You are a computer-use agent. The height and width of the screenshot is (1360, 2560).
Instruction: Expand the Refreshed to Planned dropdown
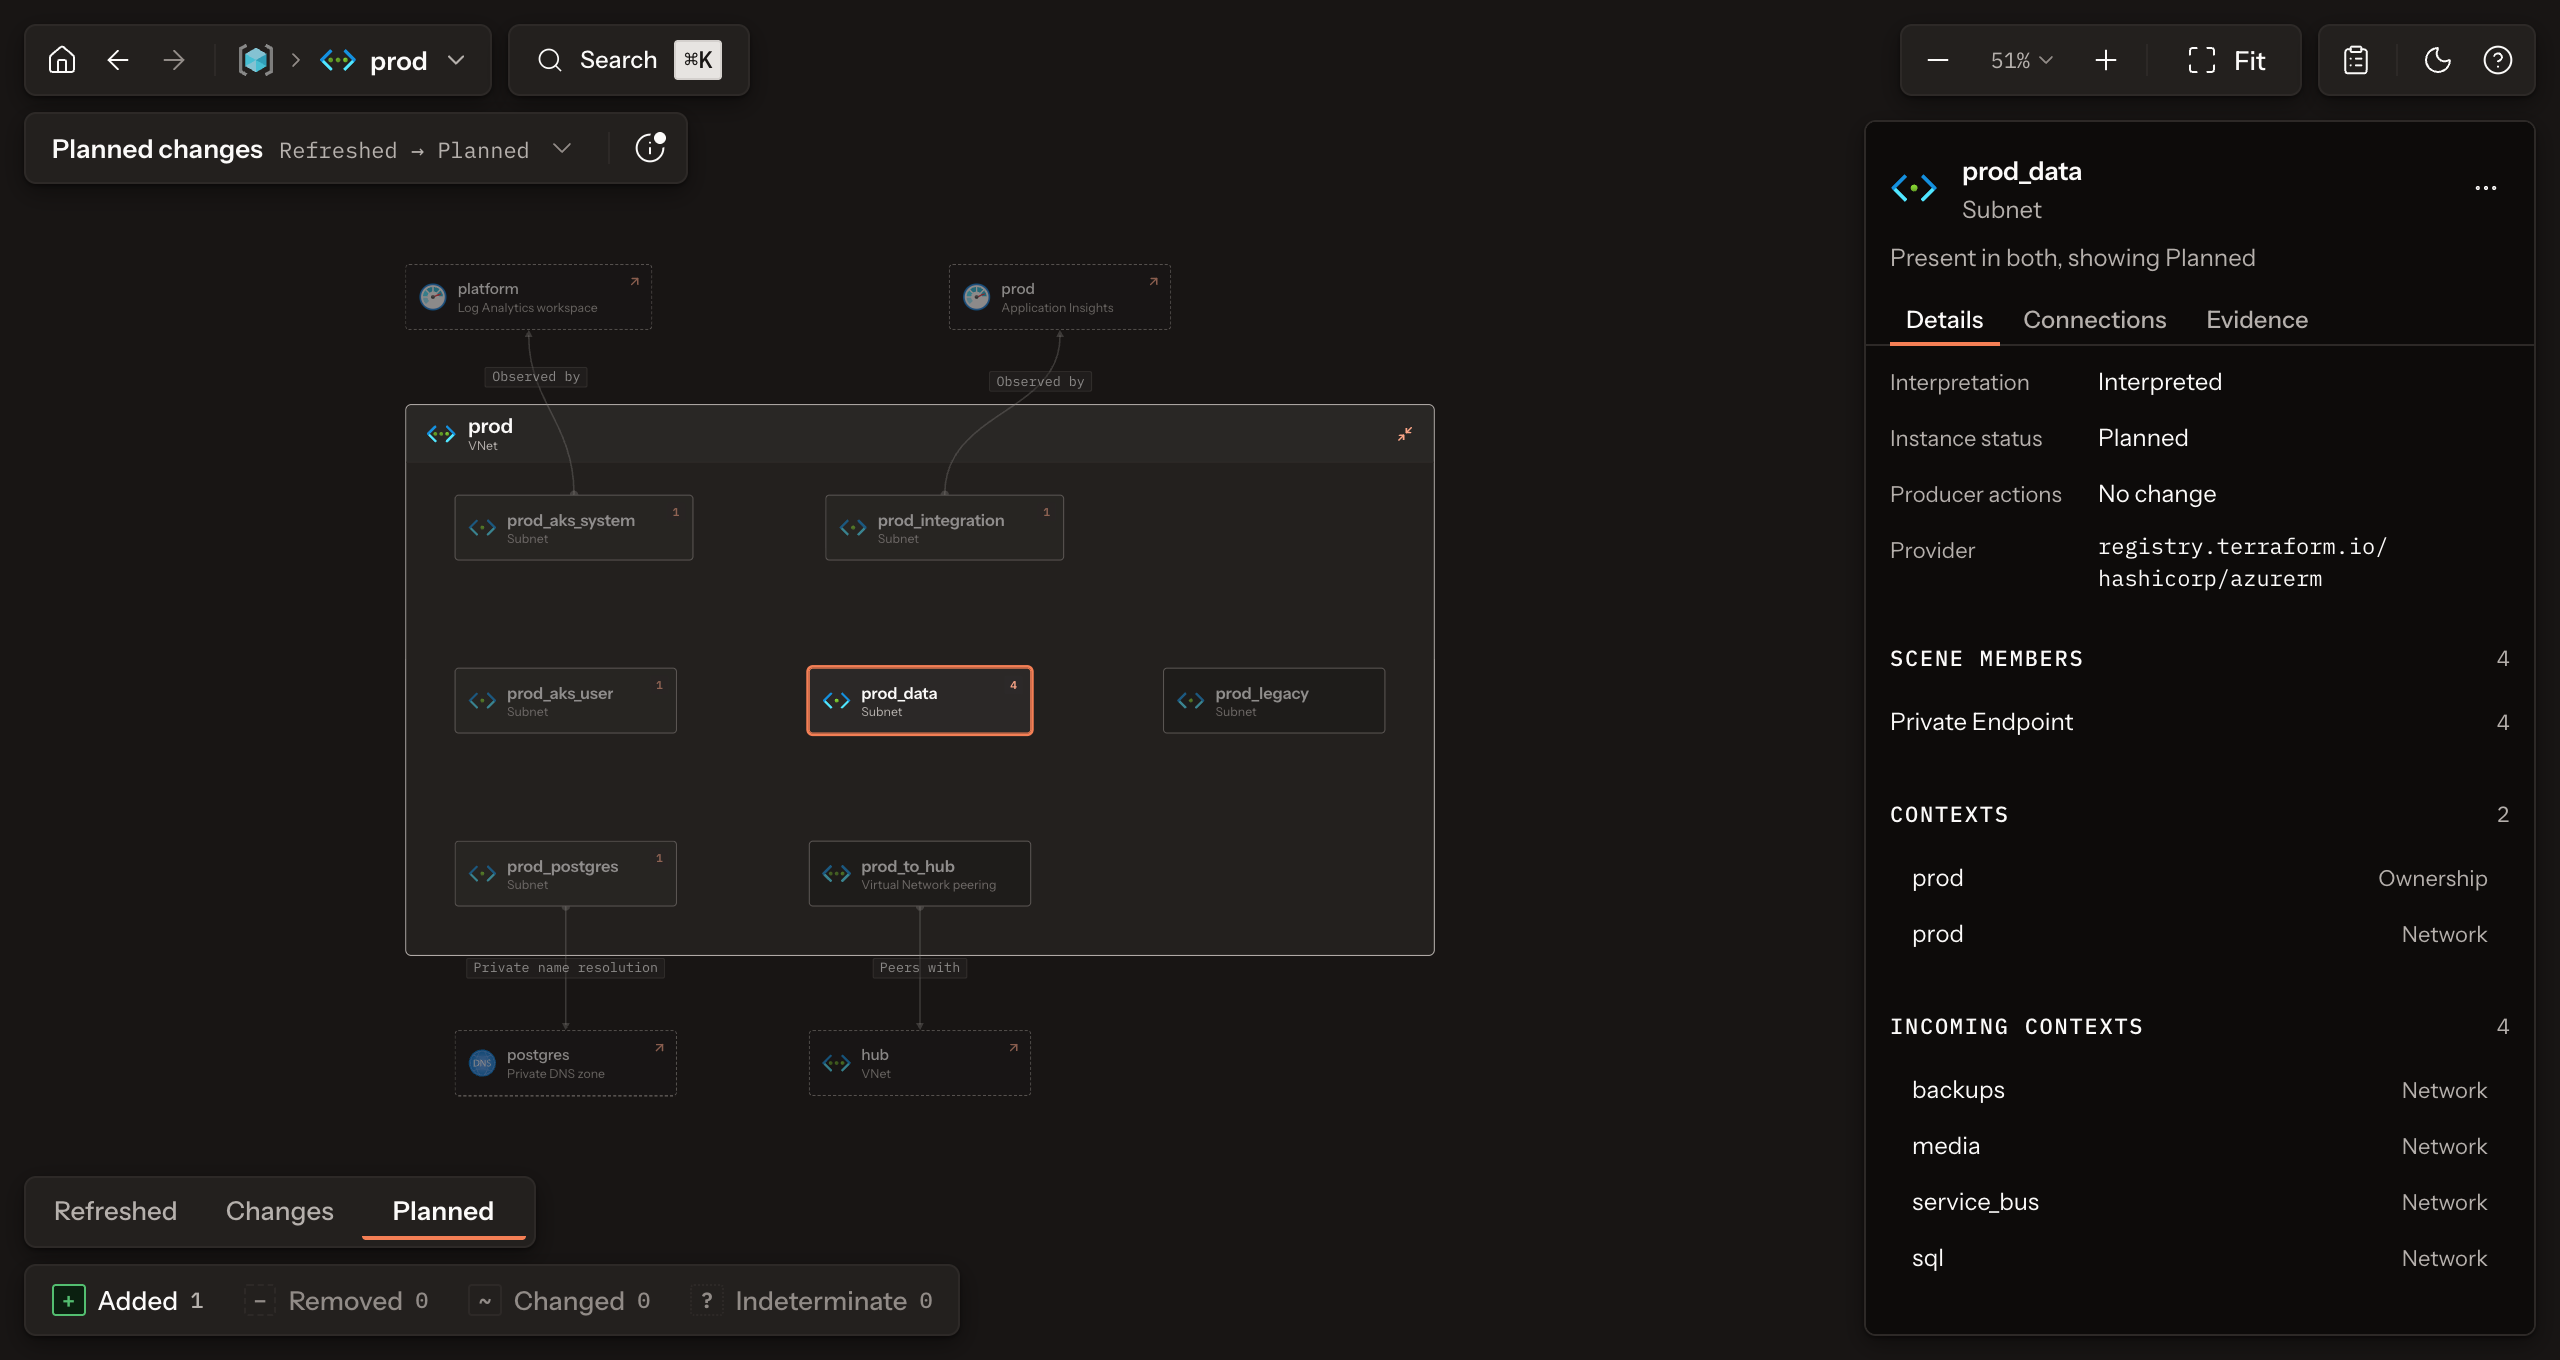click(562, 148)
